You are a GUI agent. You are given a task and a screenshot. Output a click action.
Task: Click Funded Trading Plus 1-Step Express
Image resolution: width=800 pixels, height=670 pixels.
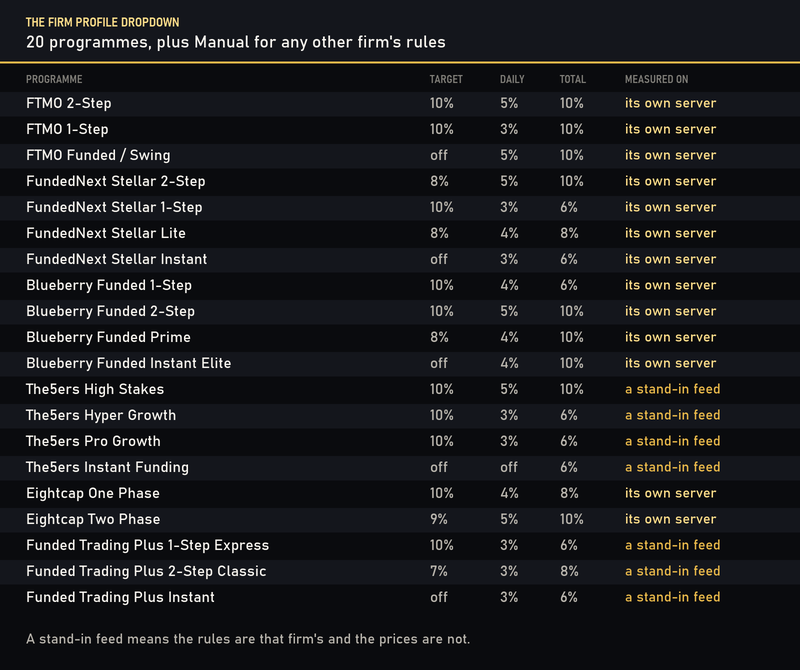(x=400, y=546)
